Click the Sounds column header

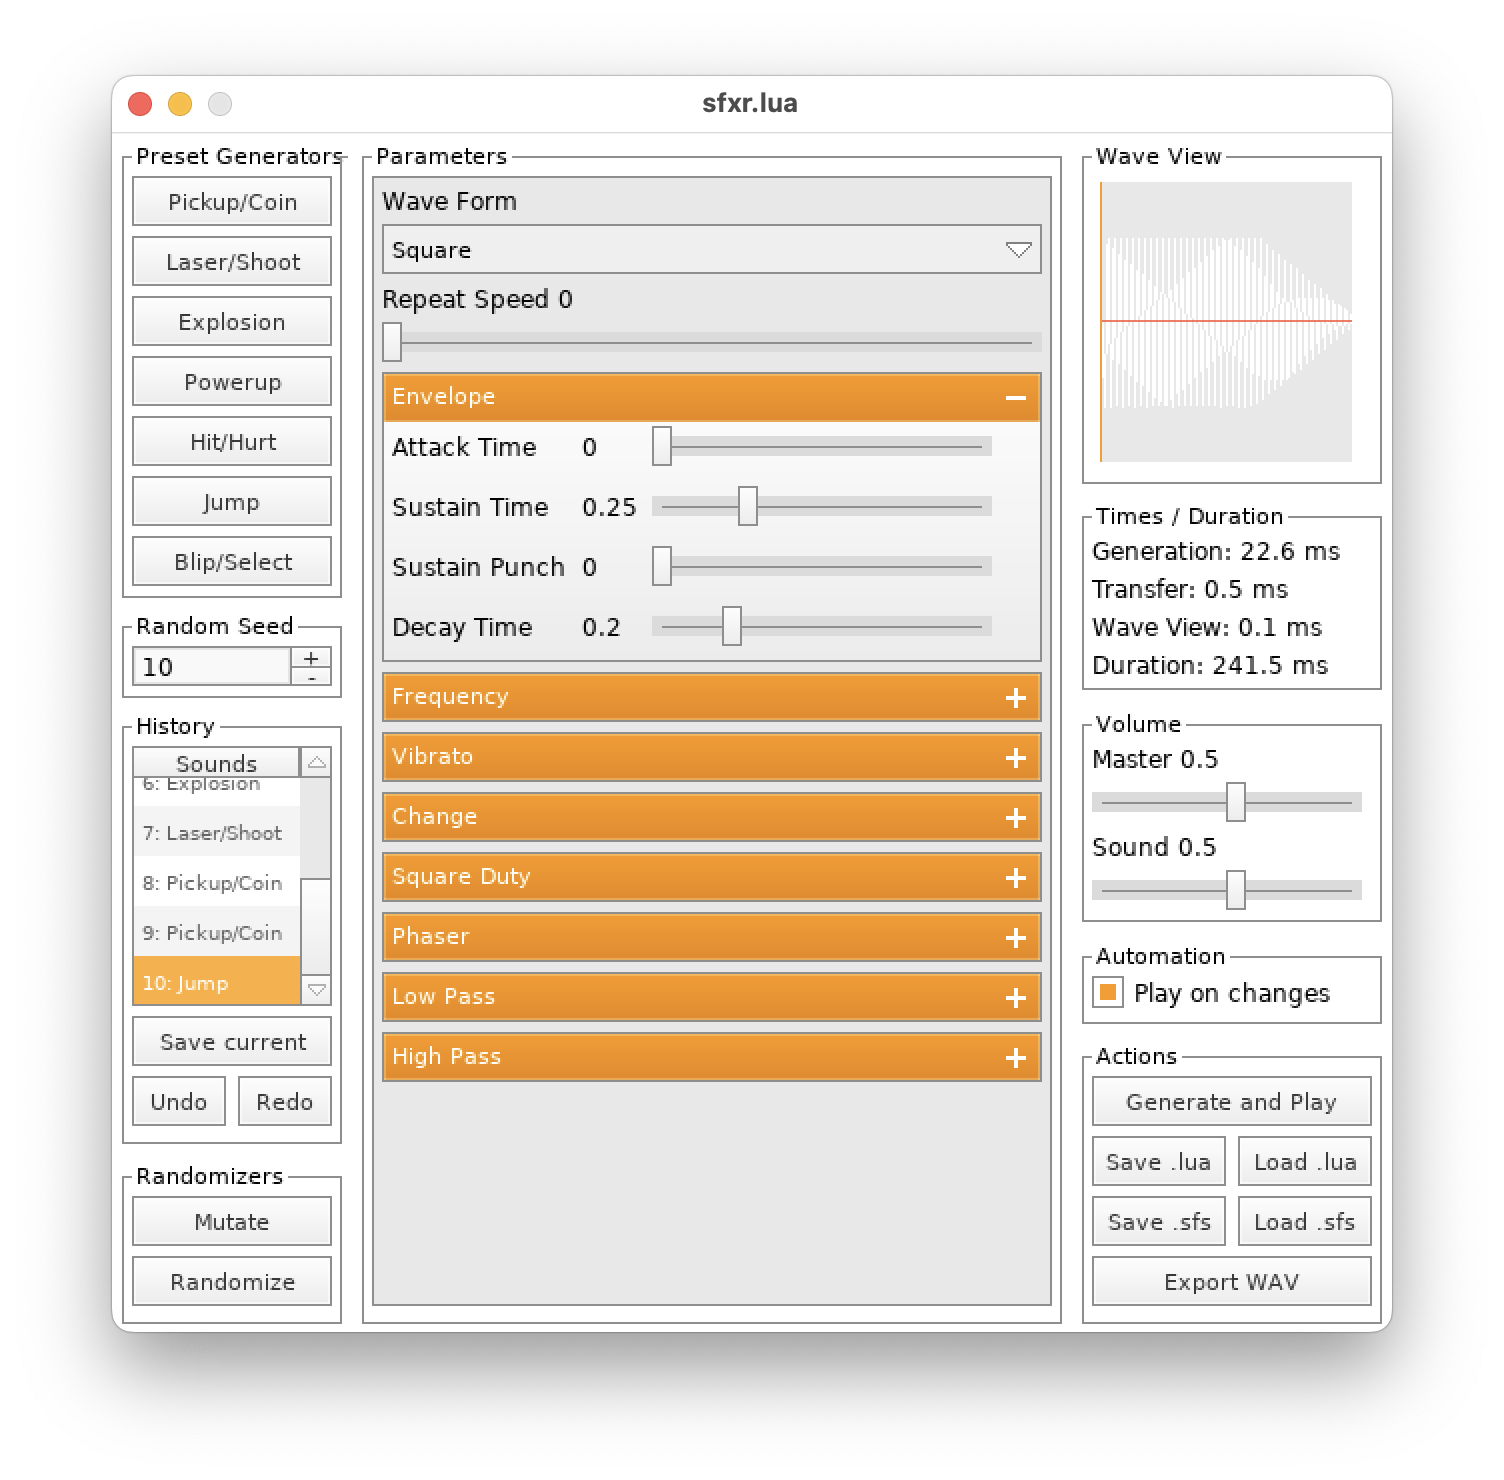(x=216, y=763)
